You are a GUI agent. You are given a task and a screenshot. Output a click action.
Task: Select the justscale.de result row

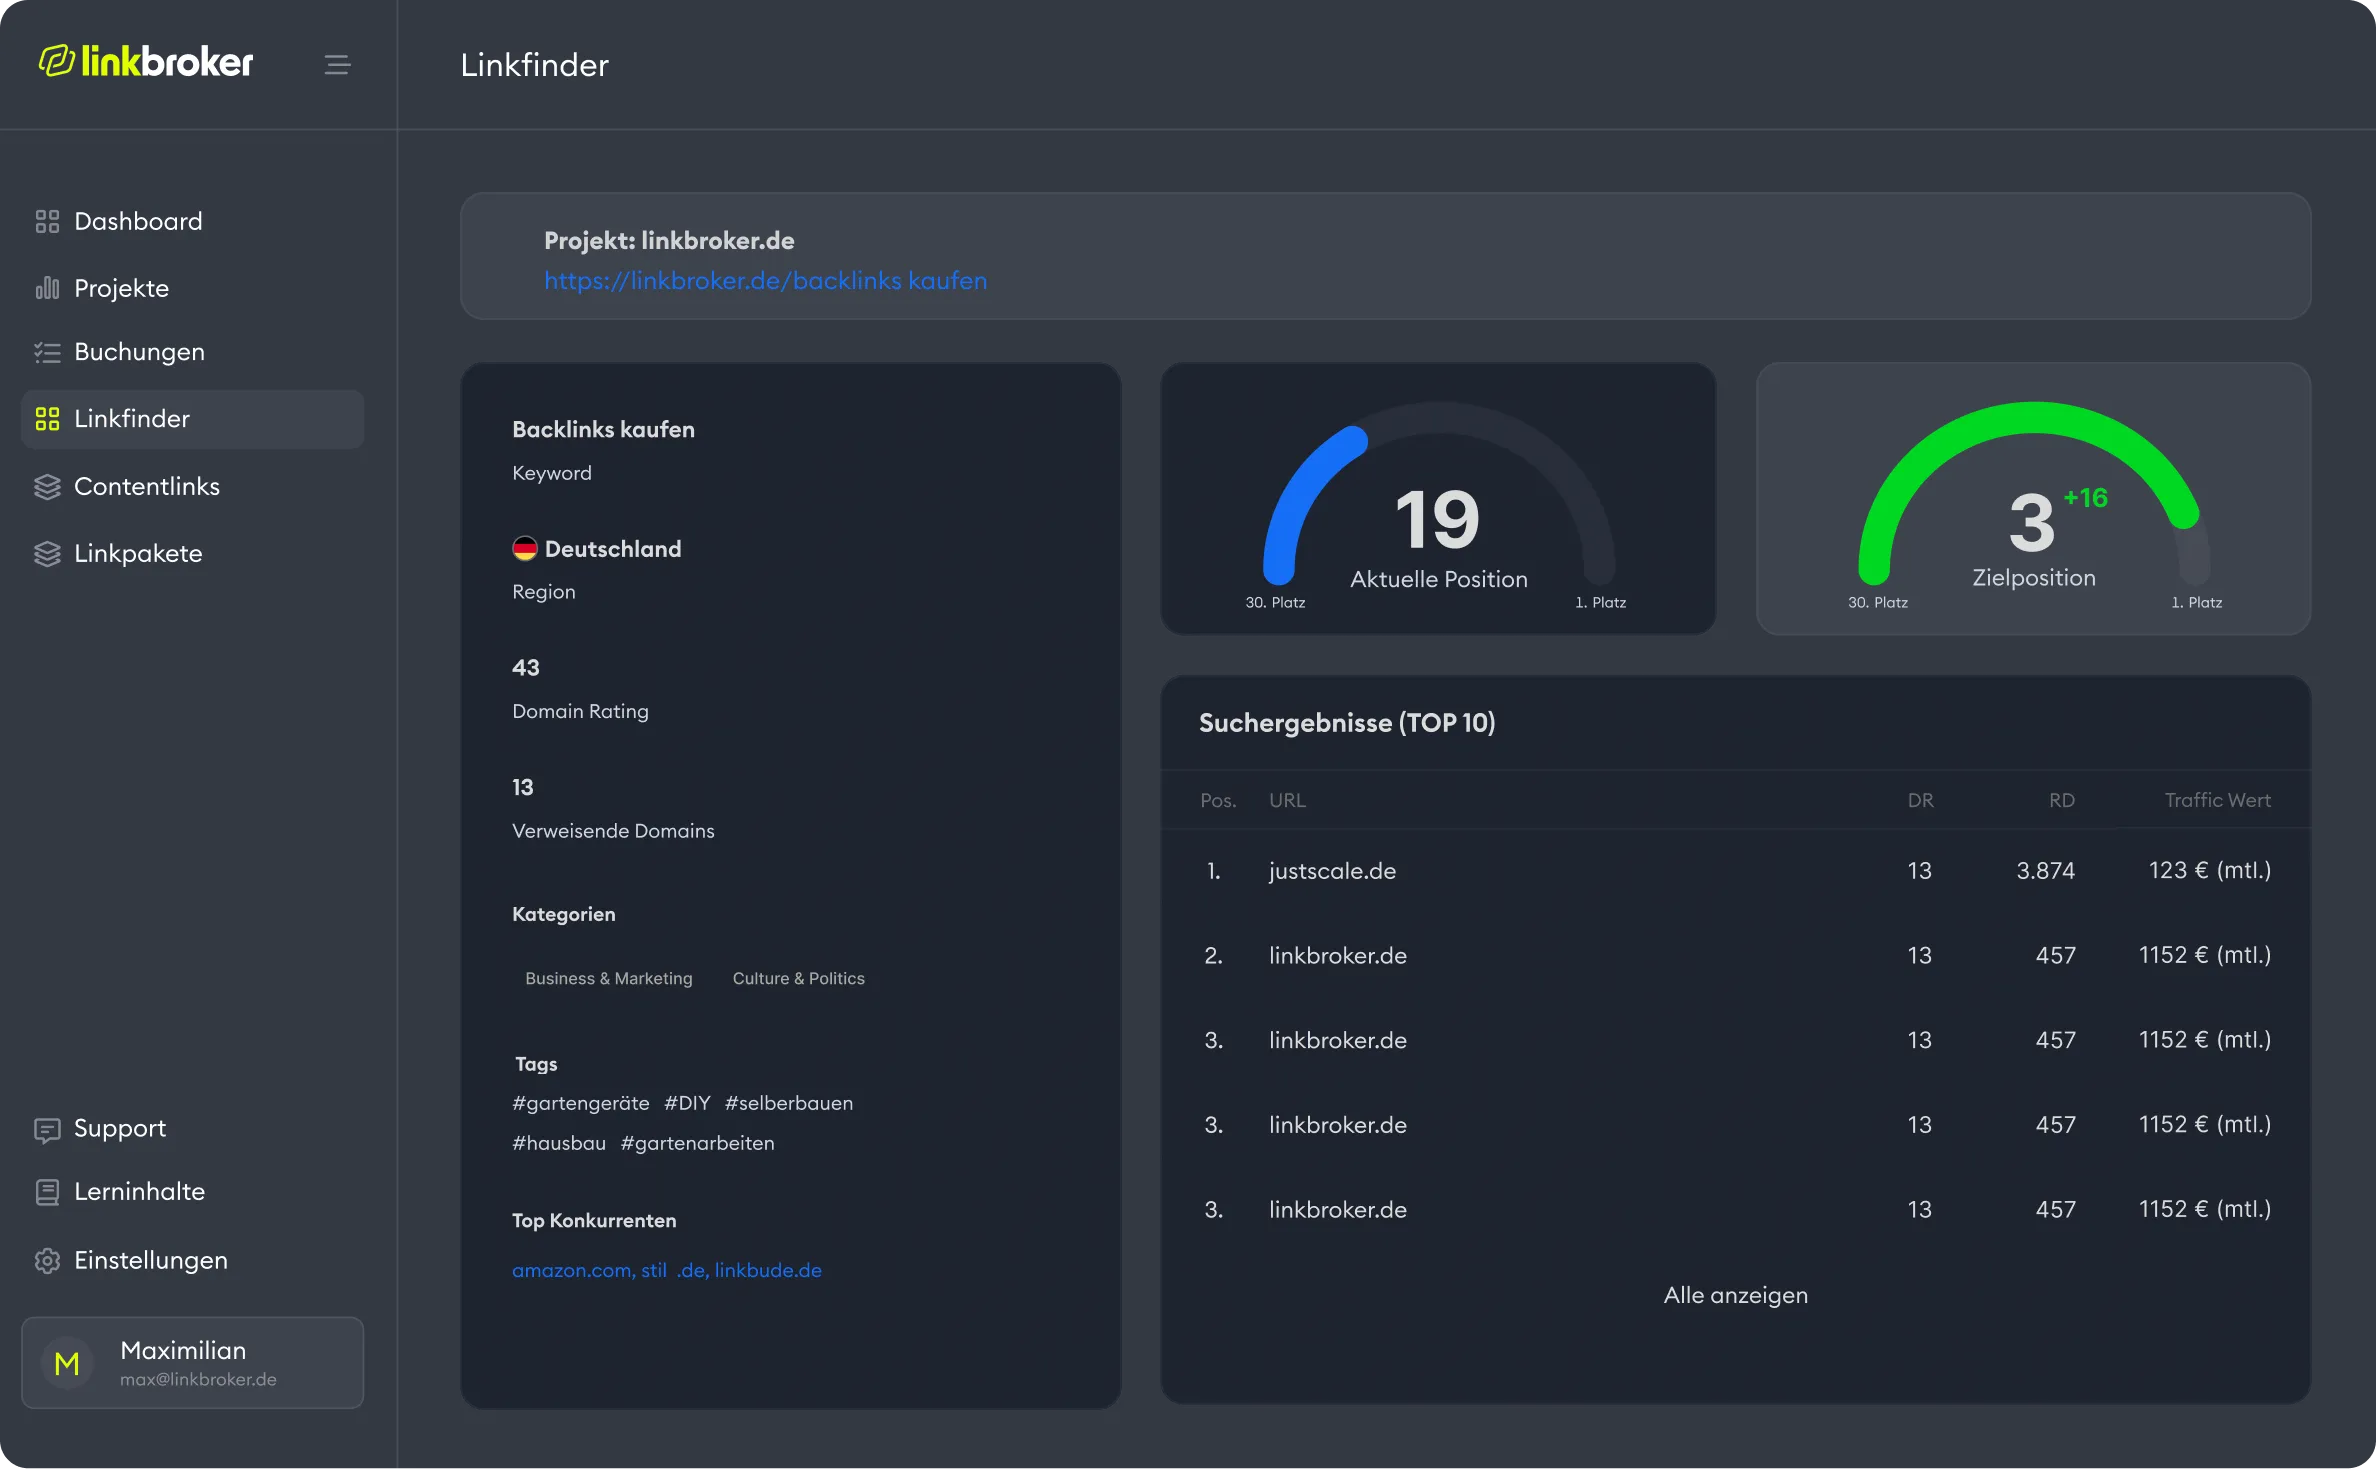pos(1735,871)
